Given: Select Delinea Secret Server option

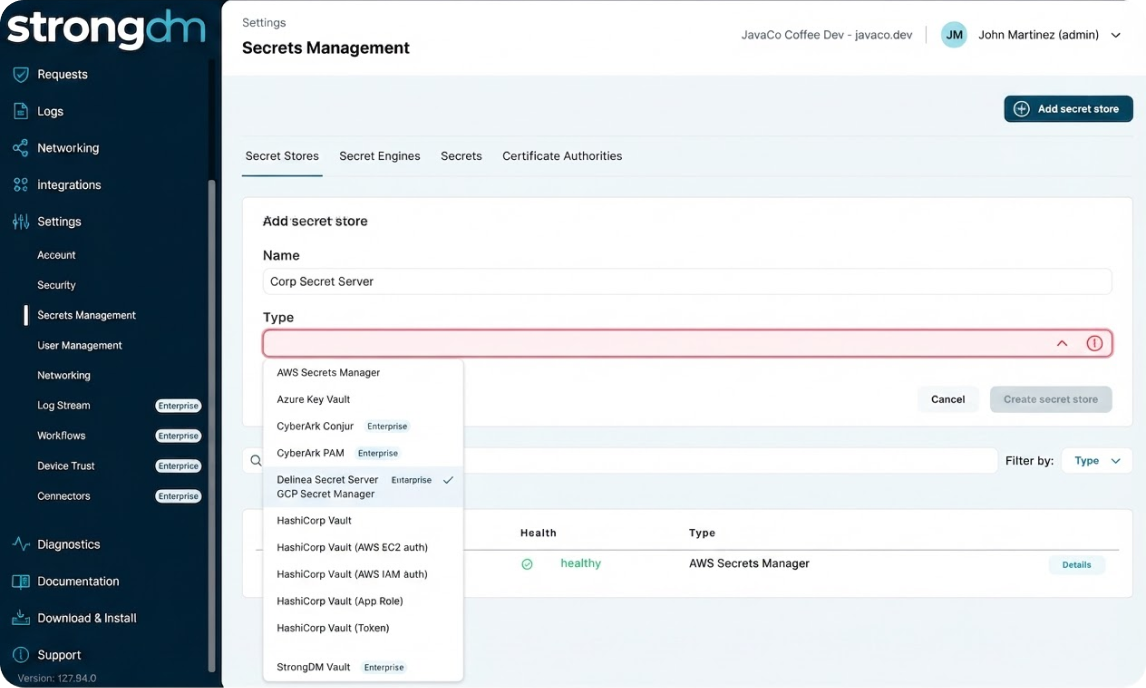Looking at the screenshot, I should tap(327, 480).
